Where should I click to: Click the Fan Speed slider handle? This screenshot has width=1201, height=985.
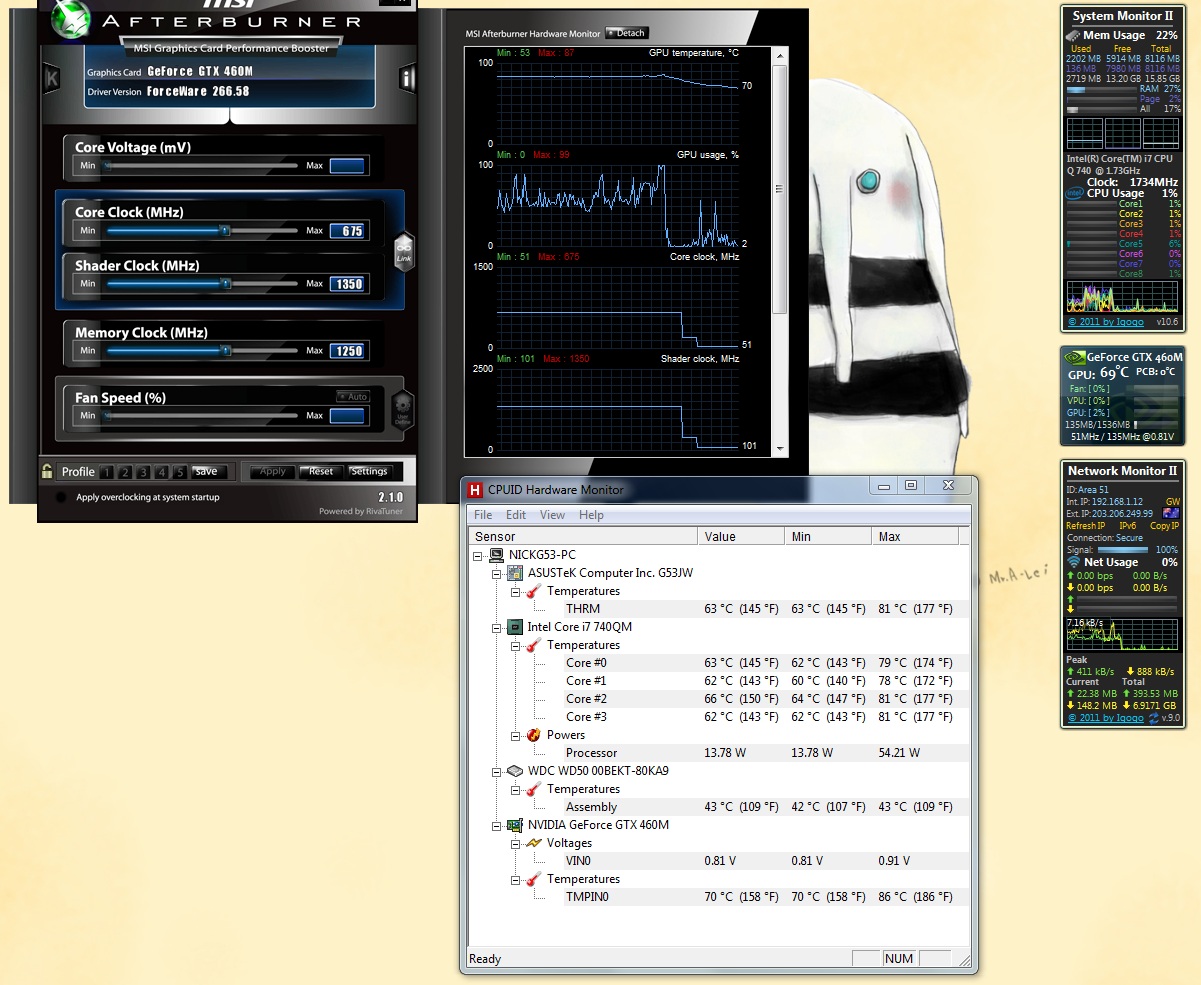[106, 416]
